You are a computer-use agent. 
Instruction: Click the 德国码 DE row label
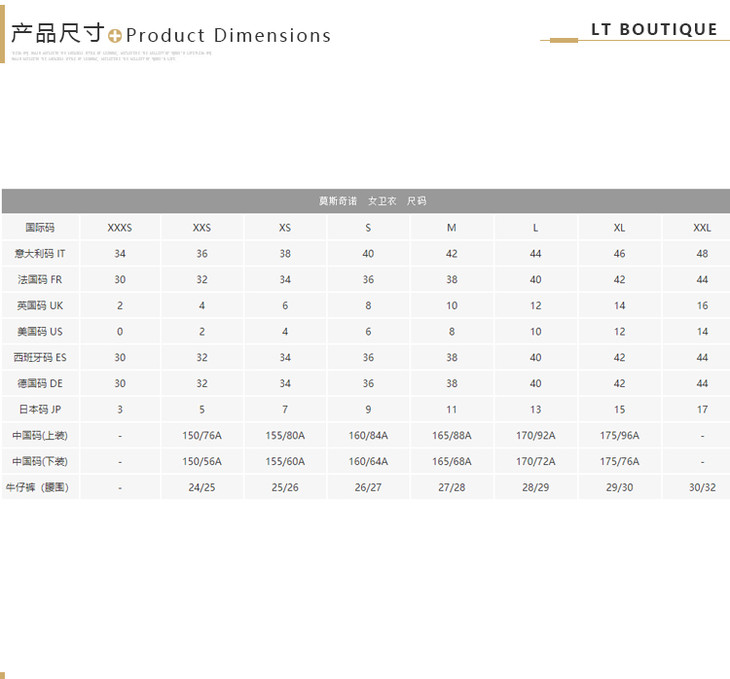(40, 384)
